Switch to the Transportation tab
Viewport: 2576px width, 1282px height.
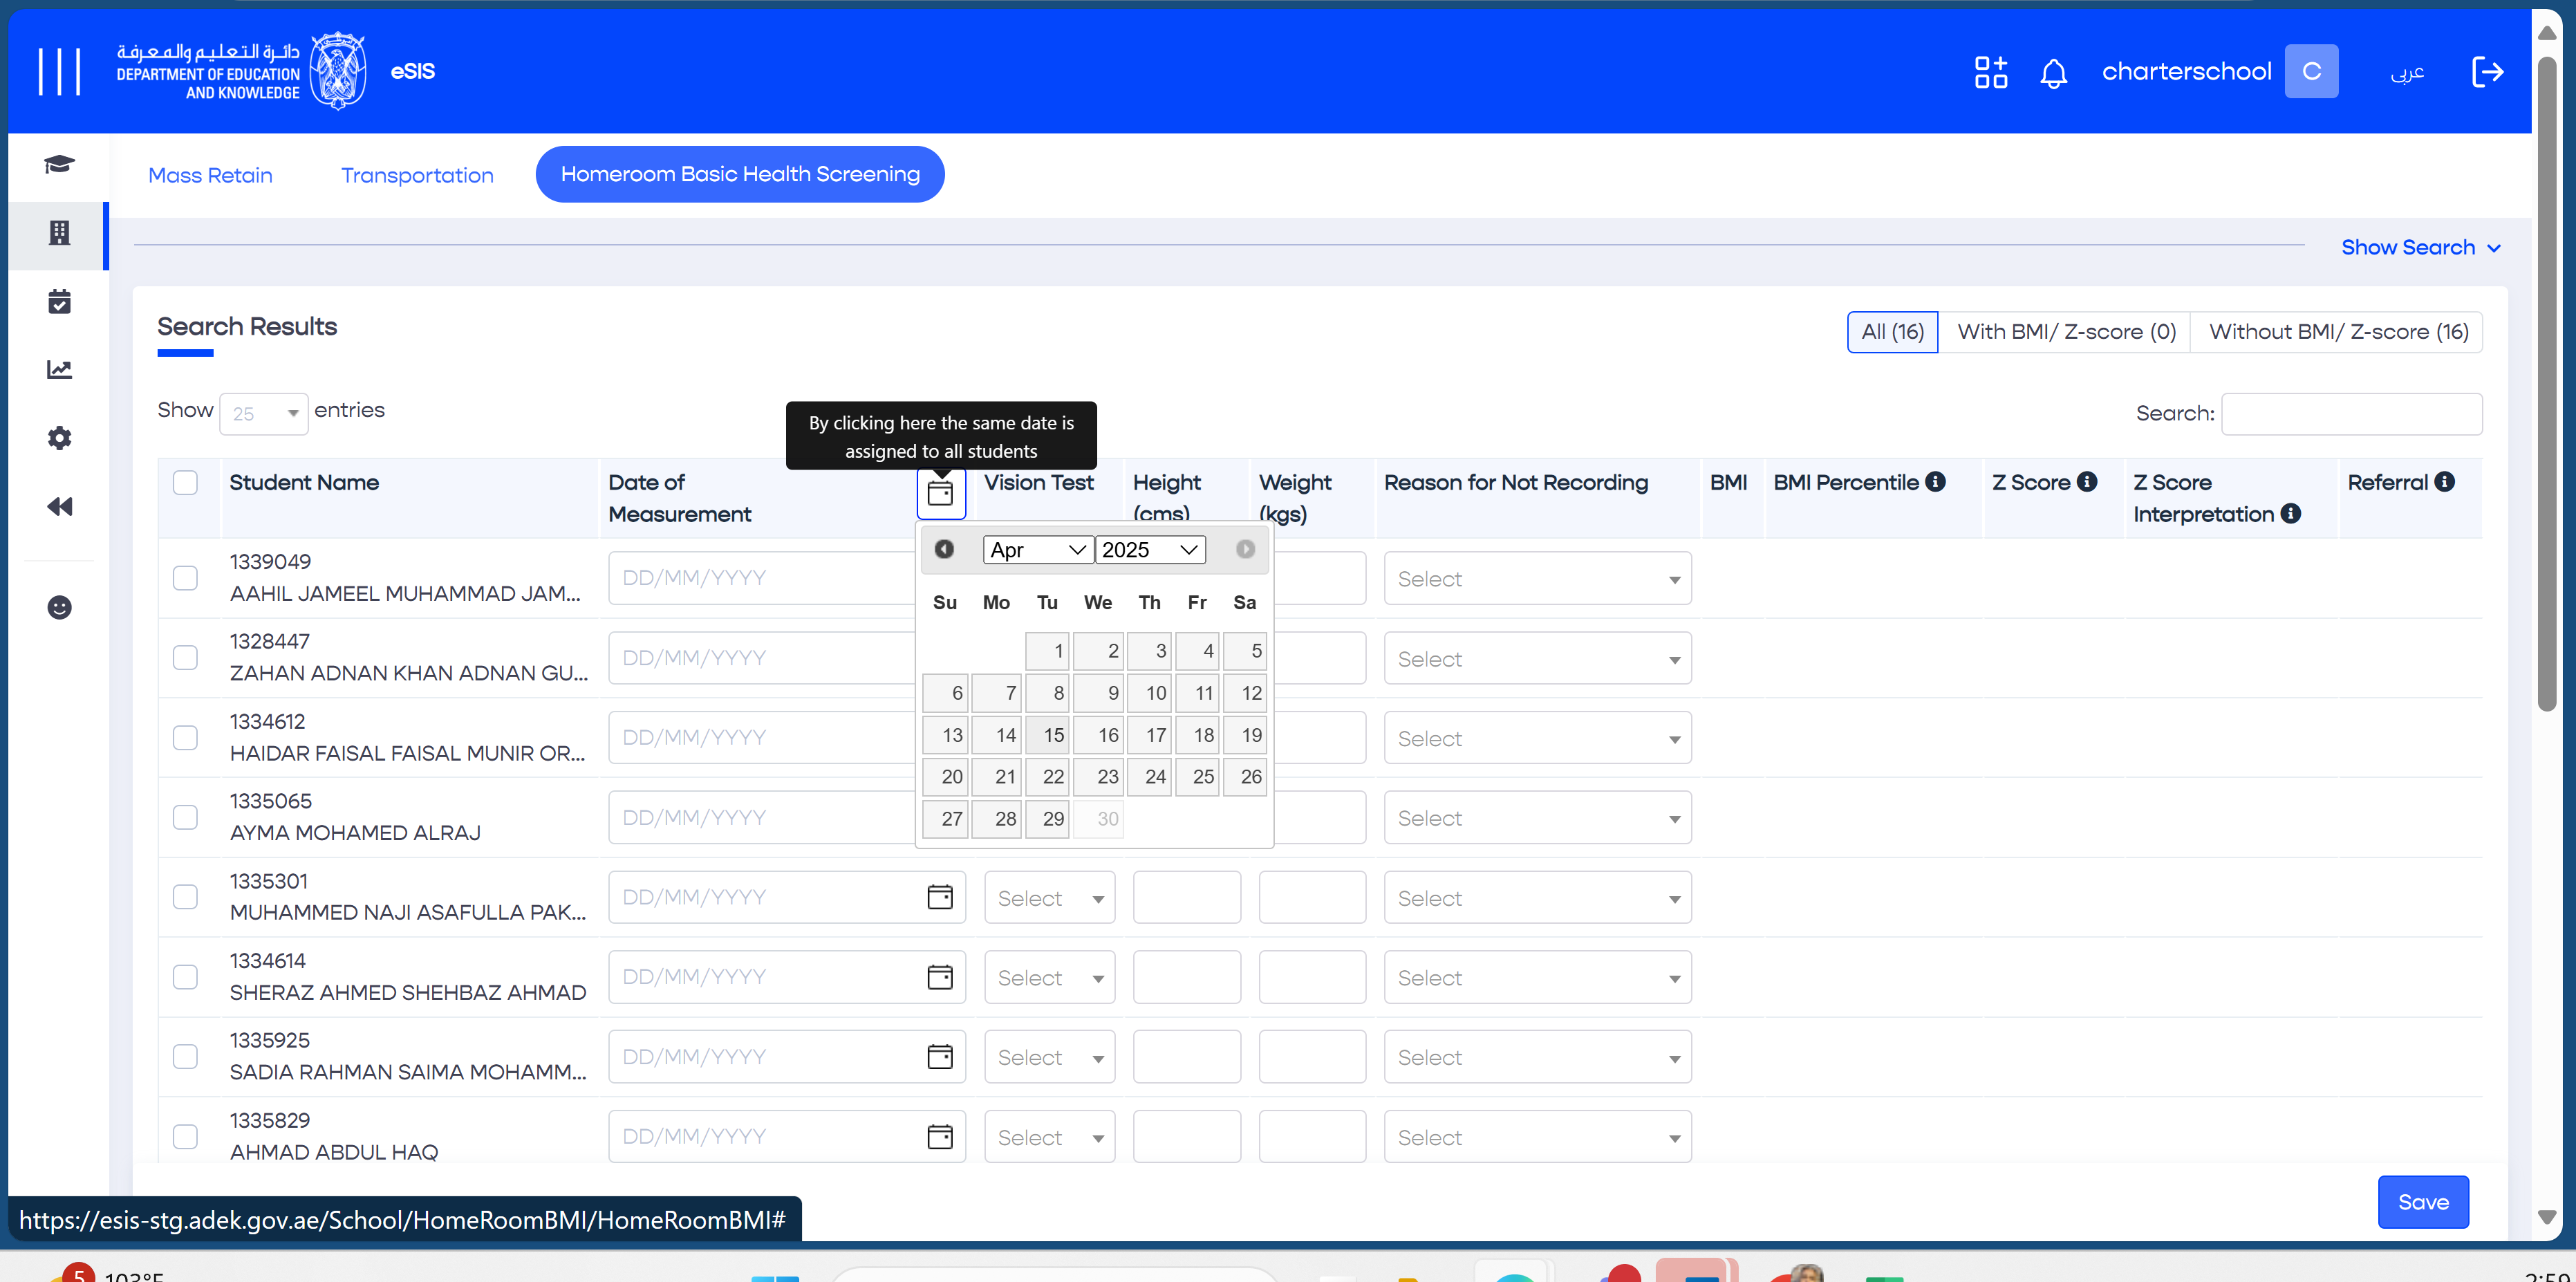tap(417, 175)
